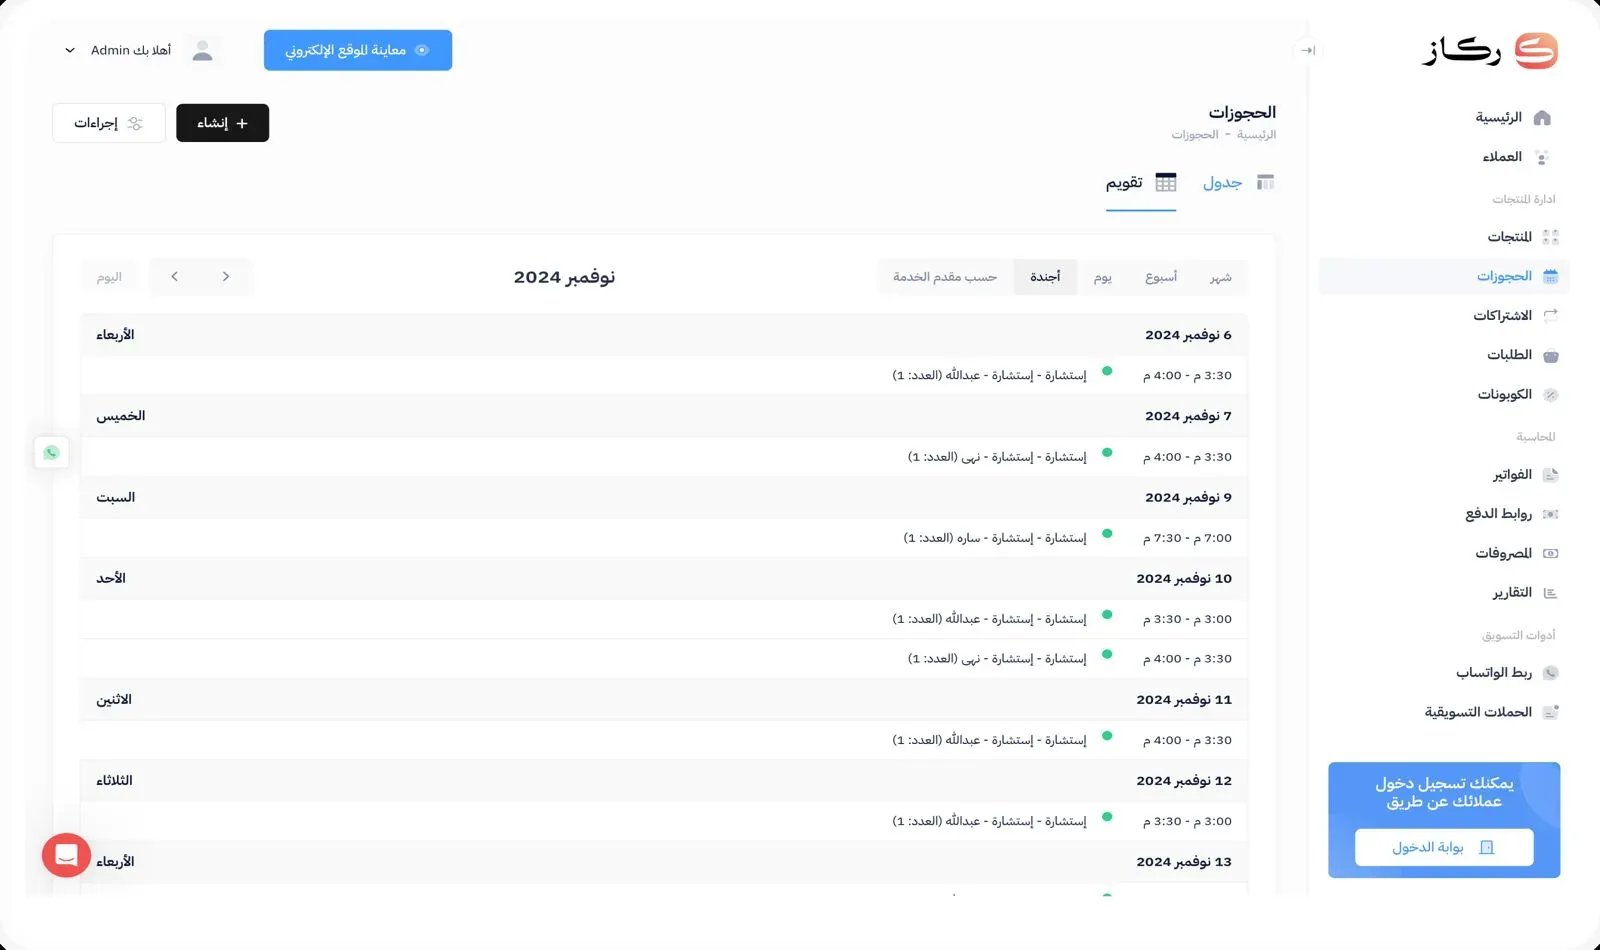
Task: Select the شهر month view
Action: (x=1220, y=277)
